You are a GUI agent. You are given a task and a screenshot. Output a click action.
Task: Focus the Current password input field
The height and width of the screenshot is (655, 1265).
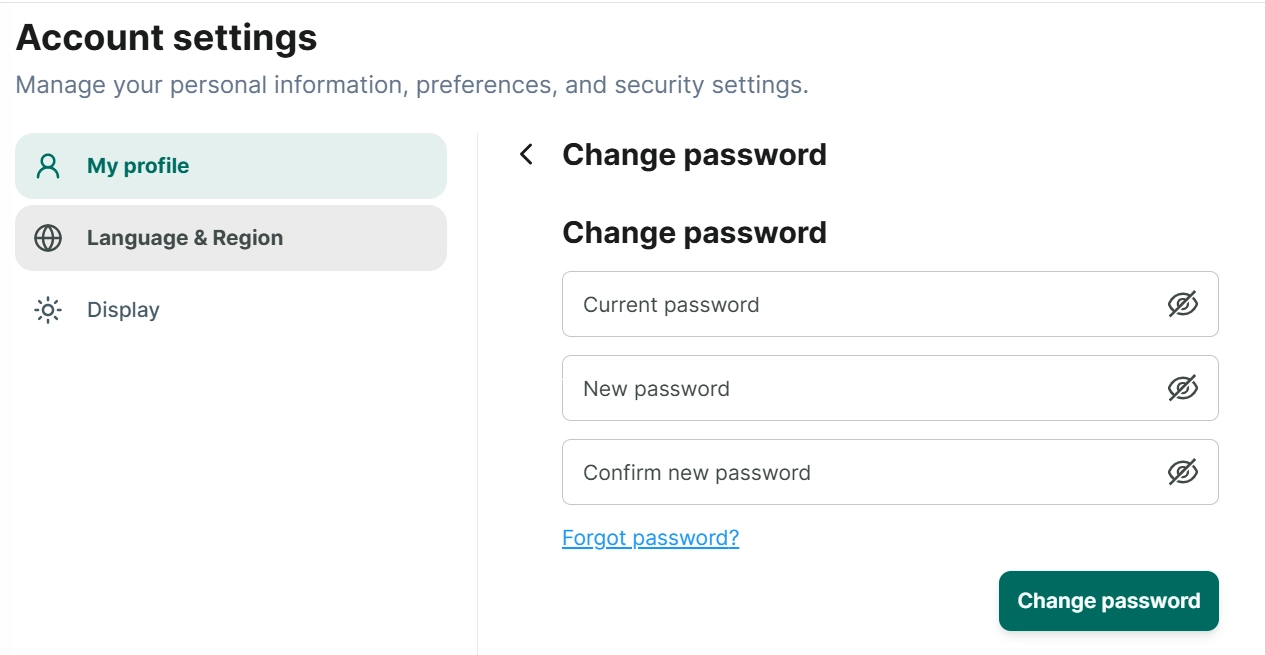890,304
